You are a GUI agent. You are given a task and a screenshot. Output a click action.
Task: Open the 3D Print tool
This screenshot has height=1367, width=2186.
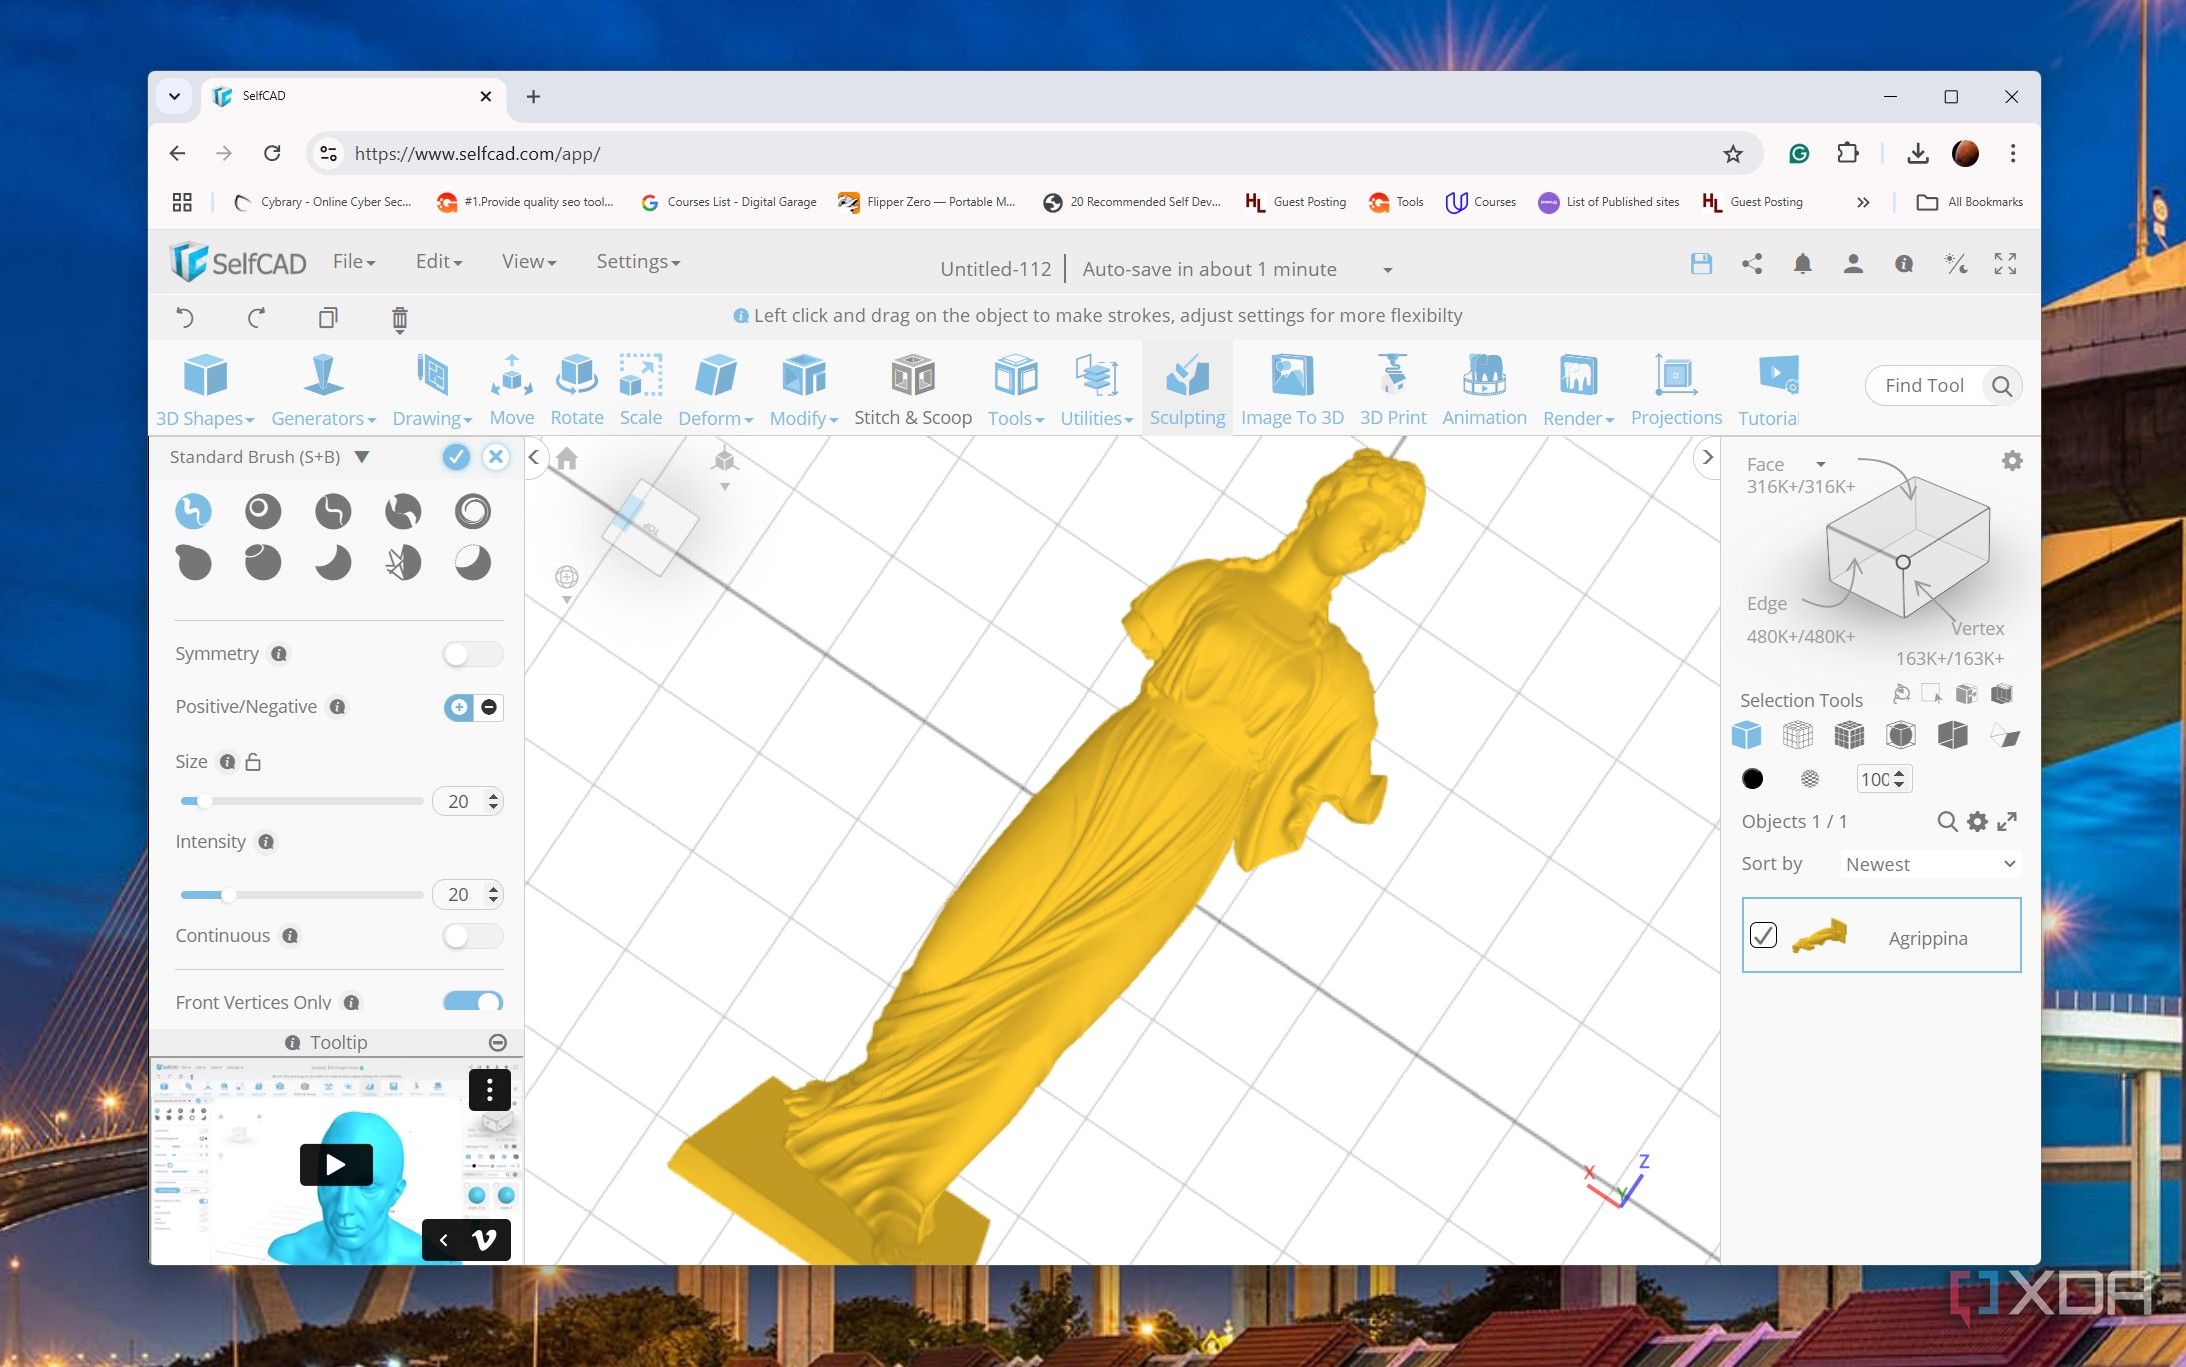[x=1392, y=390]
